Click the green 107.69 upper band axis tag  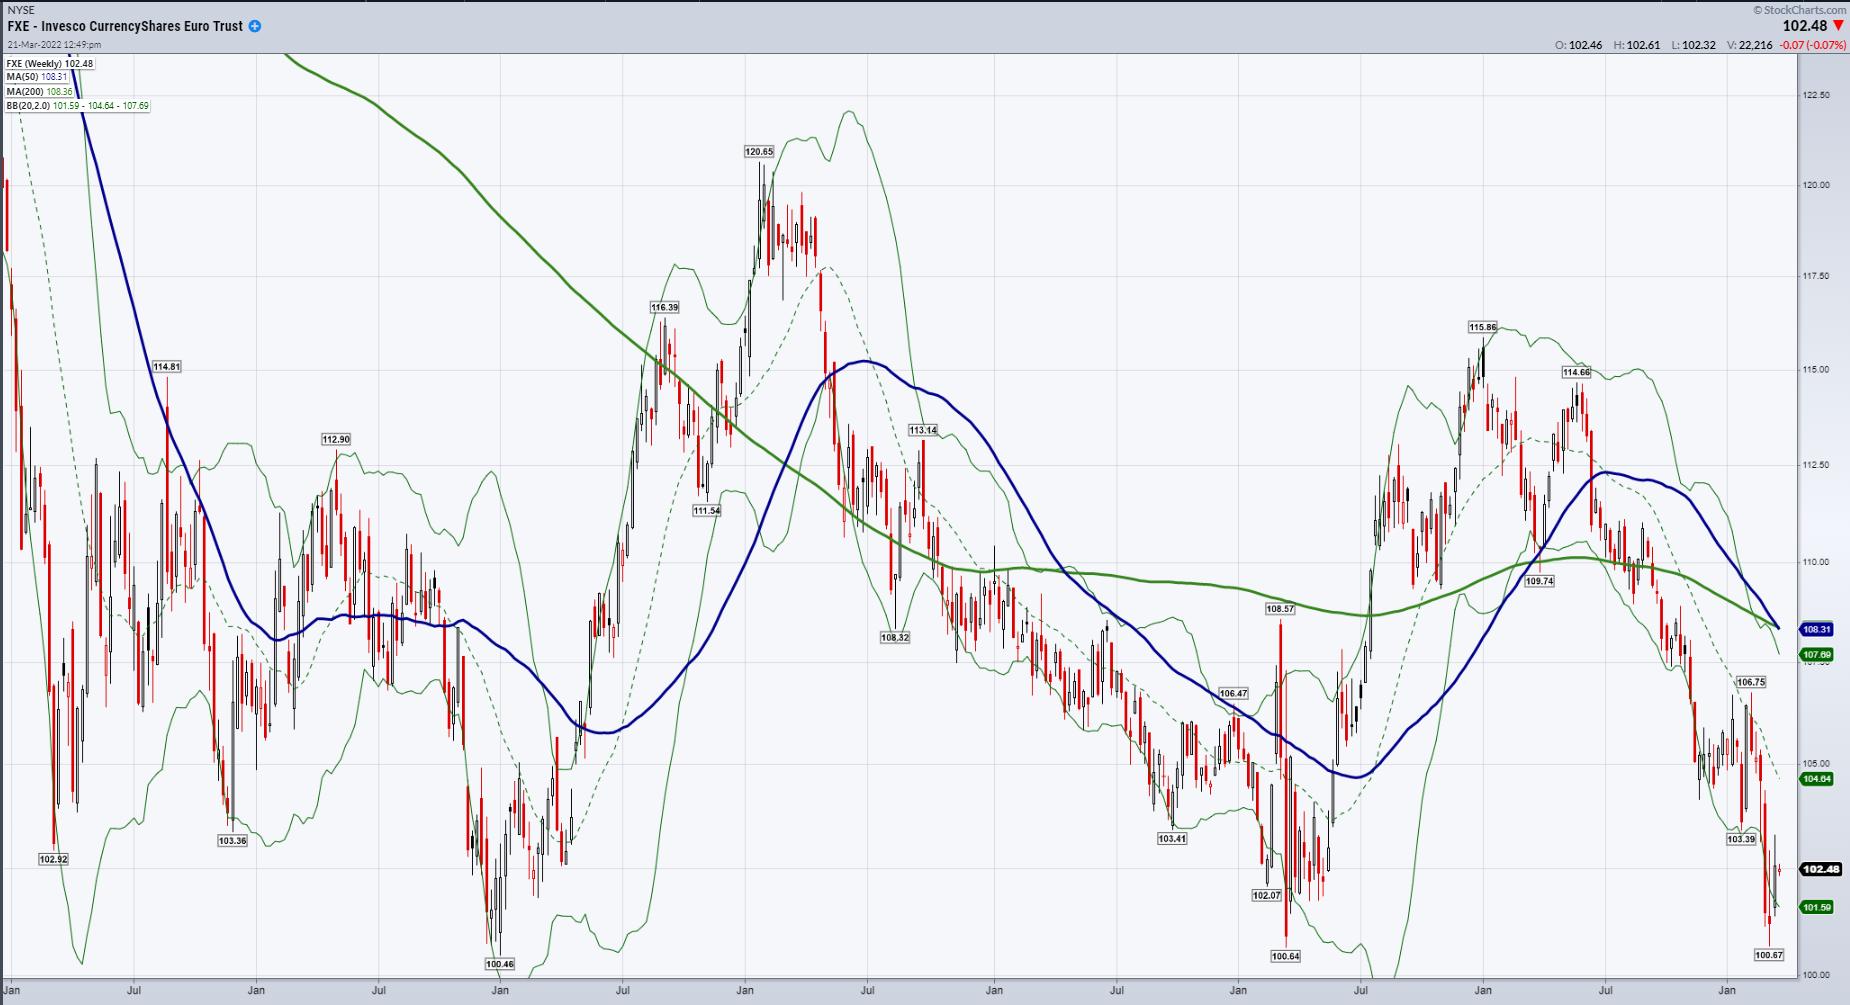1817,655
